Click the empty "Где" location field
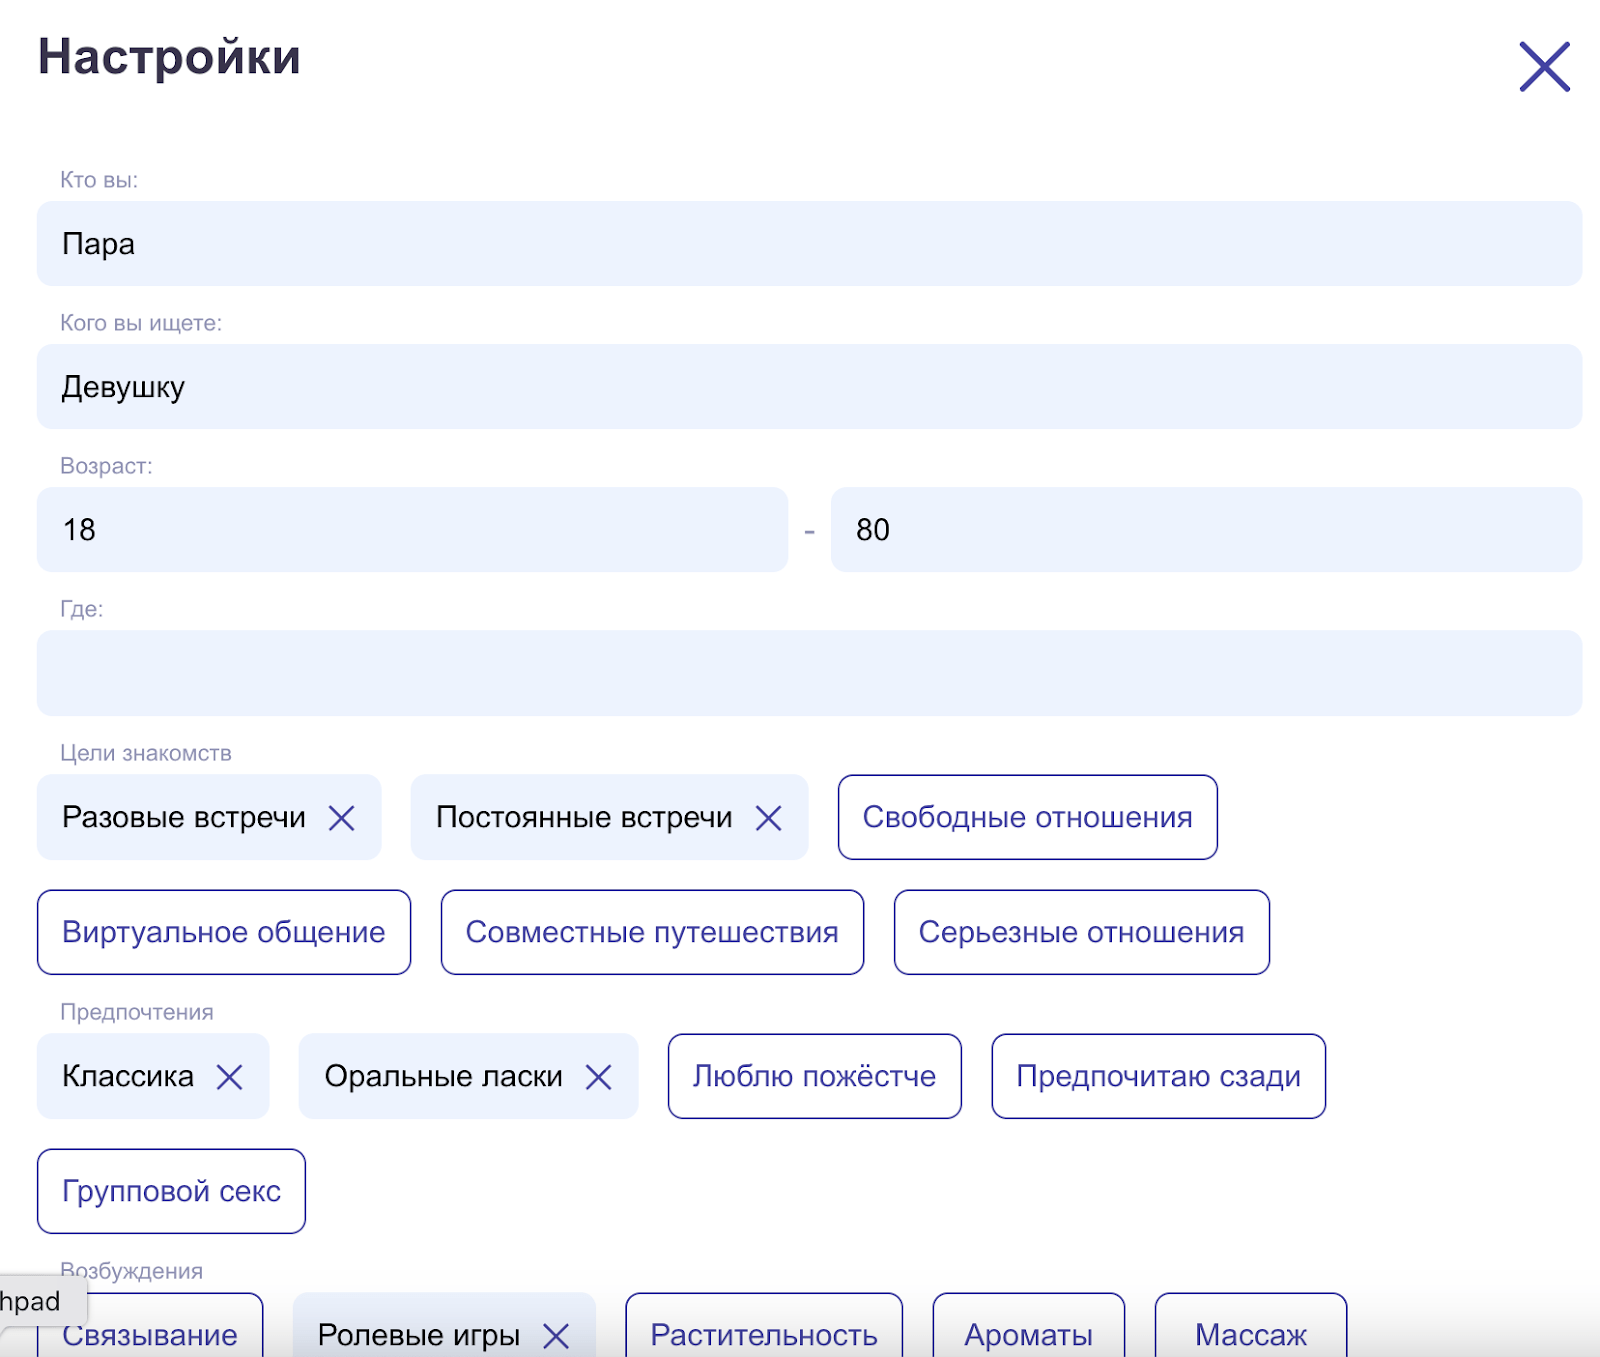This screenshot has height=1357, width=1600. (x=800, y=673)
